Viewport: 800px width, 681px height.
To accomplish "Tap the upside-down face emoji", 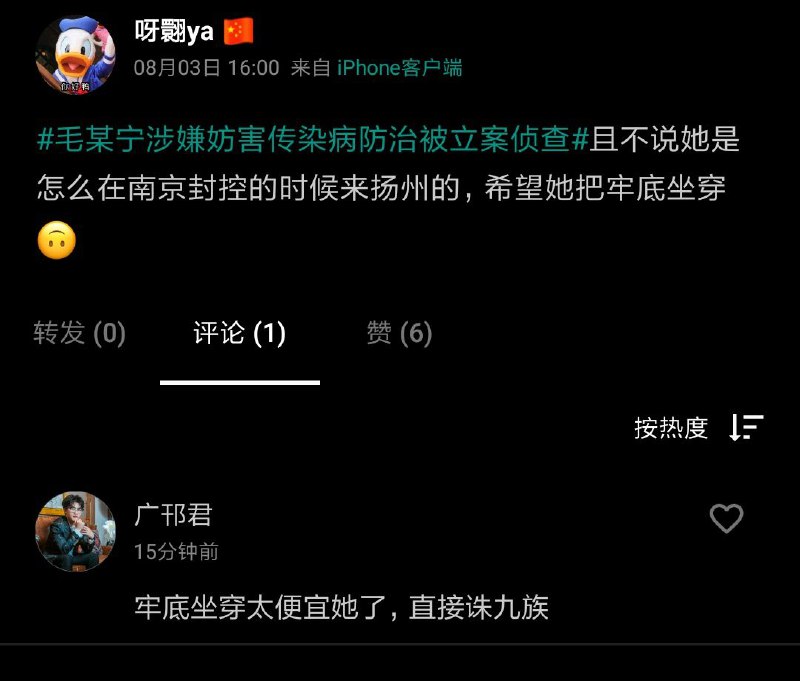I will [57, 240].
